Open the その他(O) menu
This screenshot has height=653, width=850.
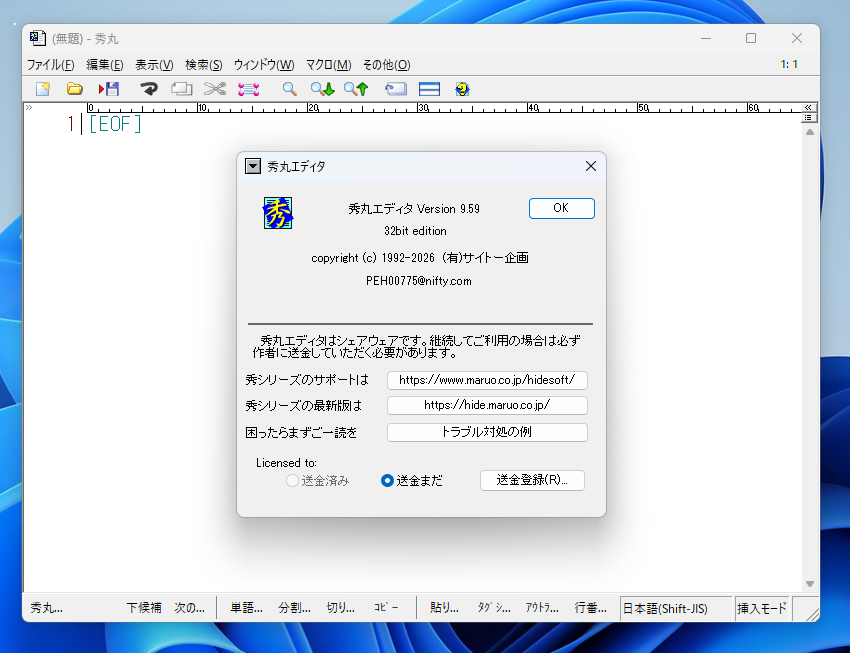[387, 65]
